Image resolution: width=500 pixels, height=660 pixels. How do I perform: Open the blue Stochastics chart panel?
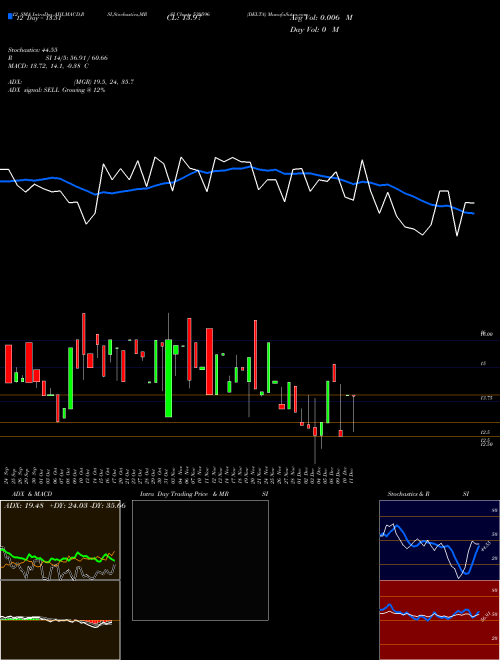click(439, 540)
